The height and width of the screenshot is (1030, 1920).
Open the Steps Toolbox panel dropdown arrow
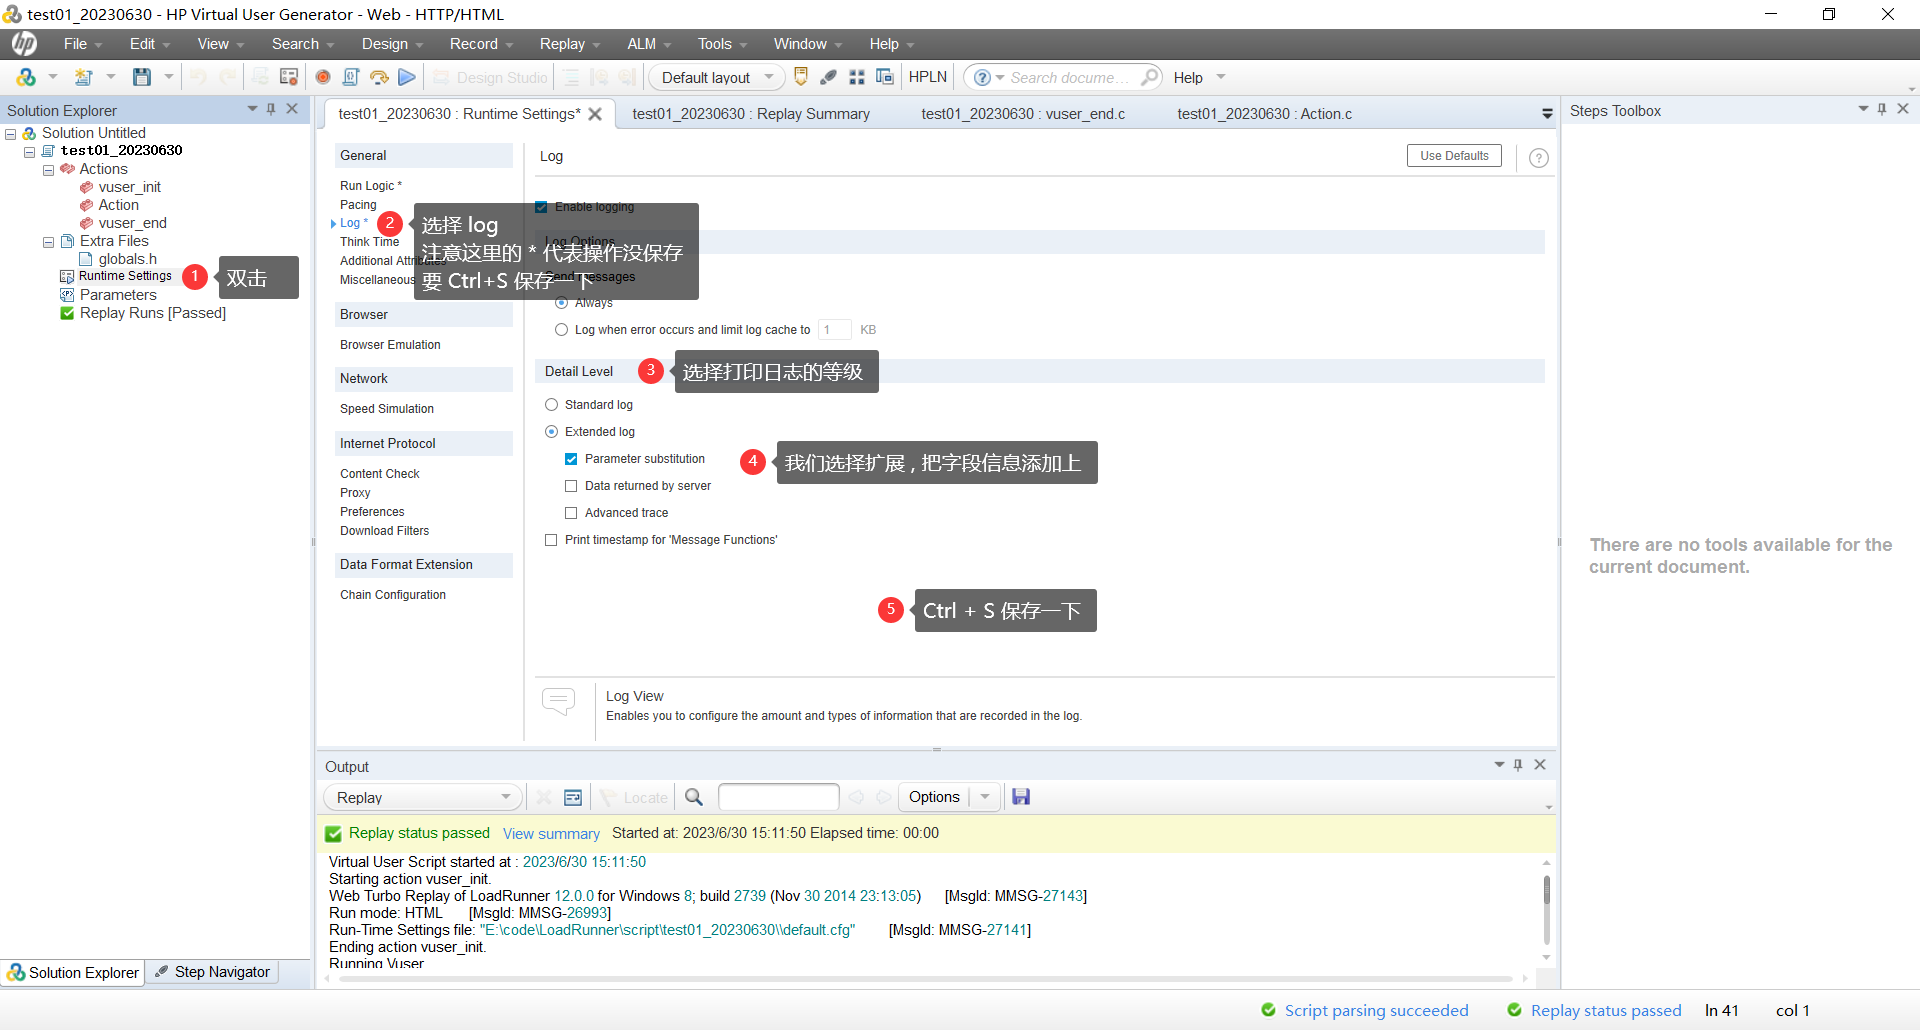(1863, 109)
